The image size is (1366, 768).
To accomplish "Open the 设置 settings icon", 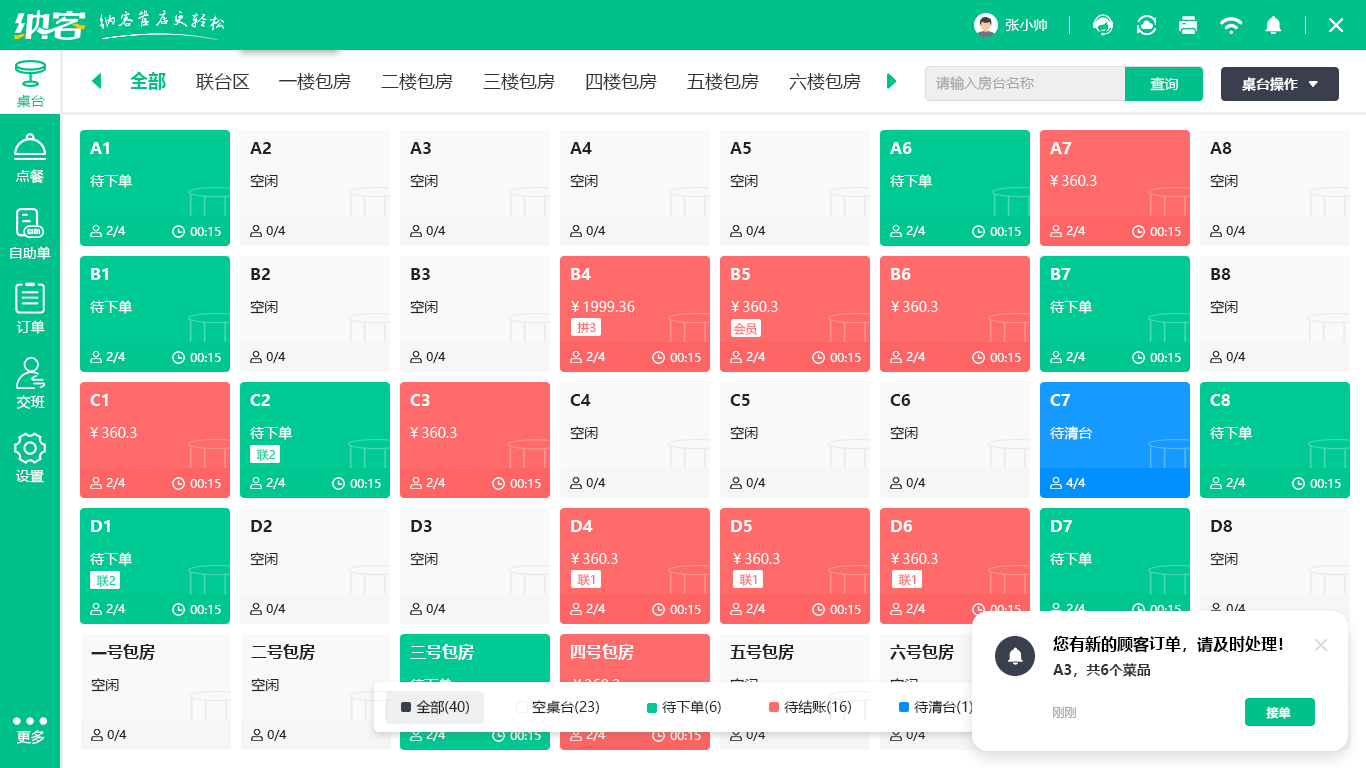I will [30, 457].
